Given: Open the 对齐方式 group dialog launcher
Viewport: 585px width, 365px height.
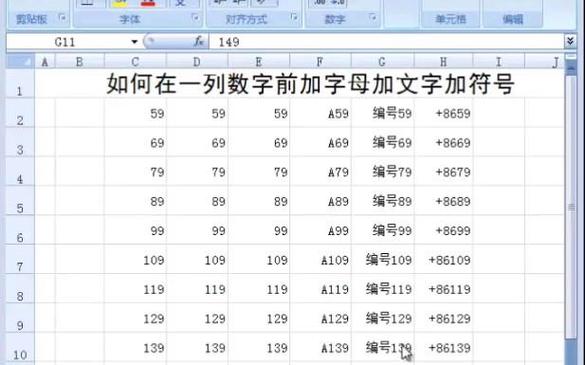Looking at the screenshot, I should (294, 17).
